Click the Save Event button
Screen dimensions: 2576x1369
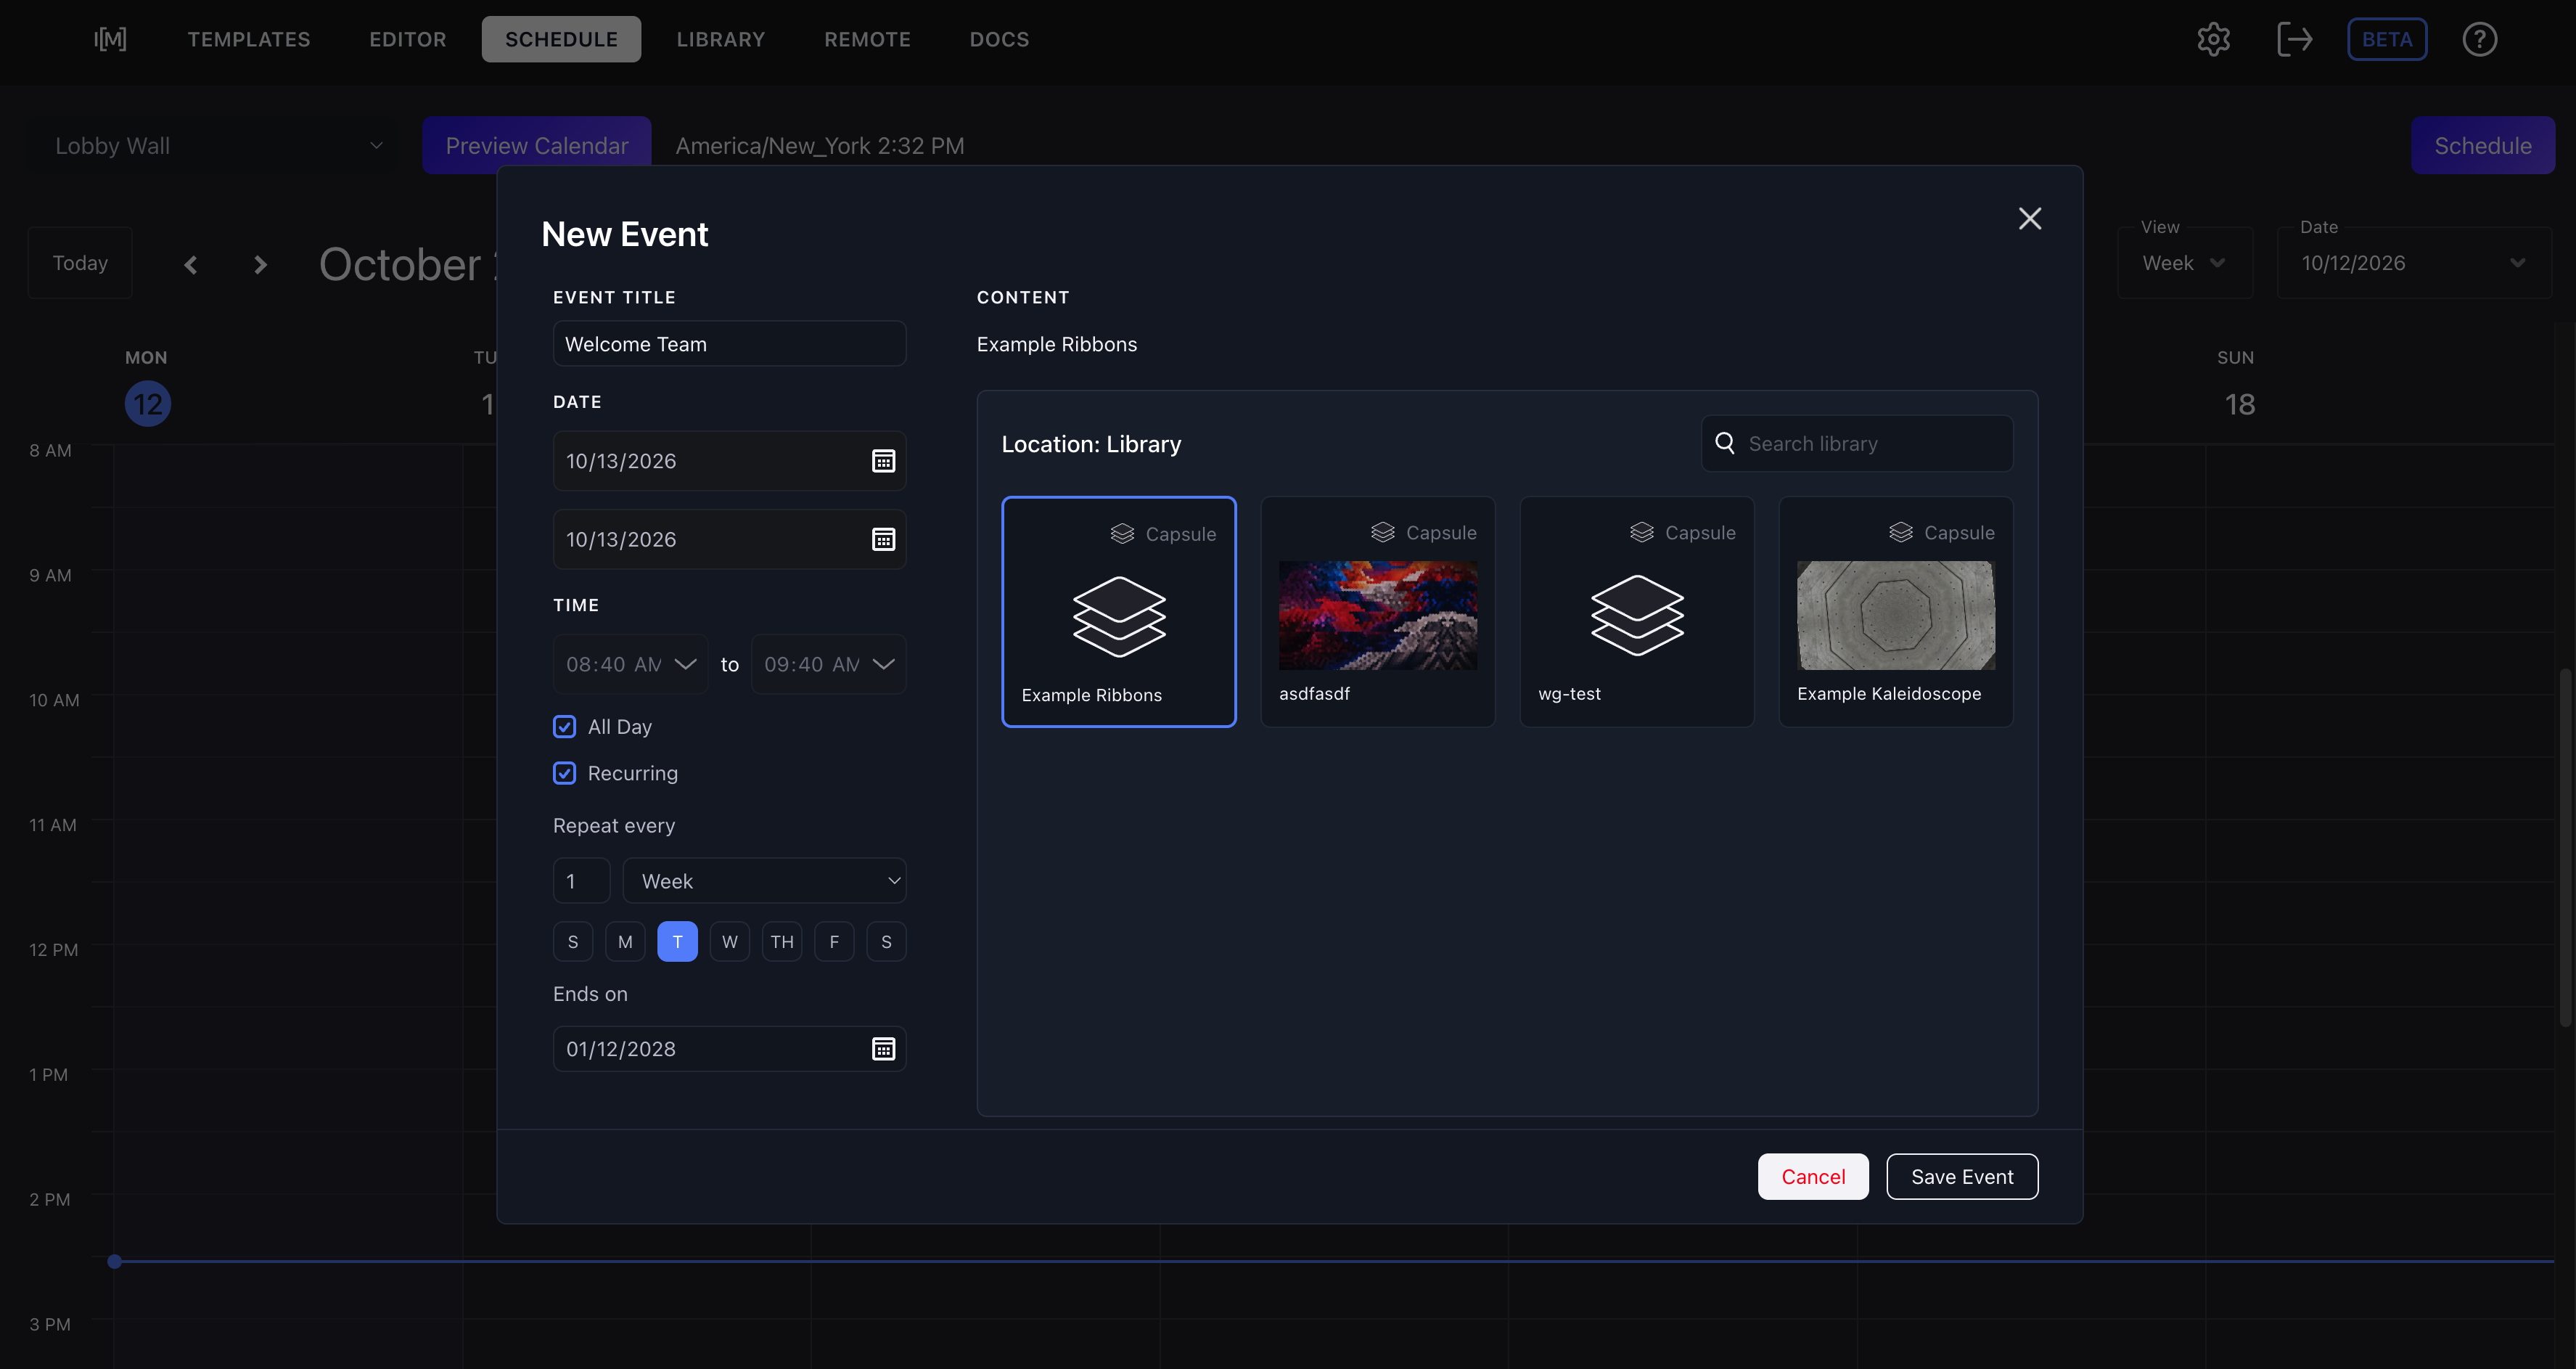tap(1962, 1177)
